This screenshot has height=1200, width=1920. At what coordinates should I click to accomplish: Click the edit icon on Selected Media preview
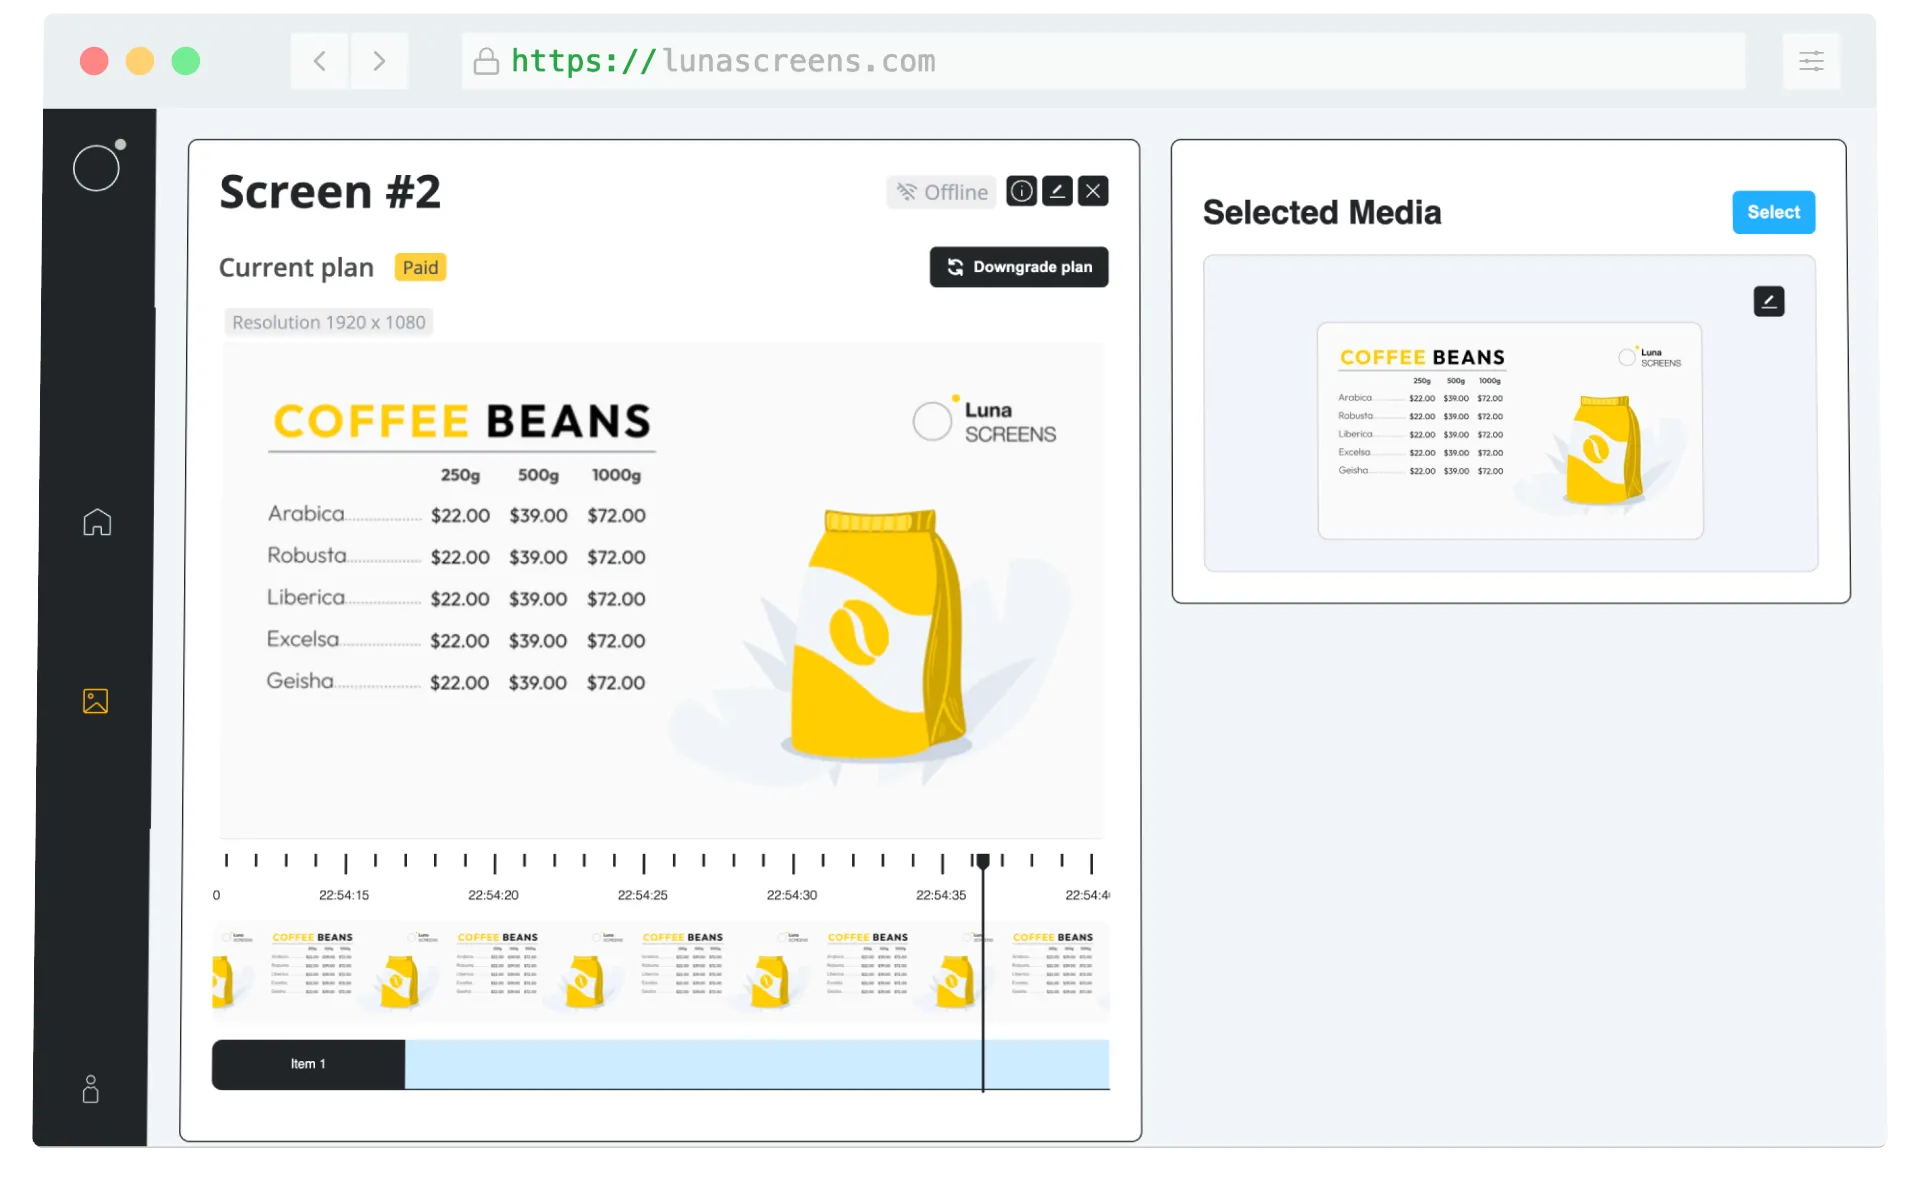[x=1769, y=300]
